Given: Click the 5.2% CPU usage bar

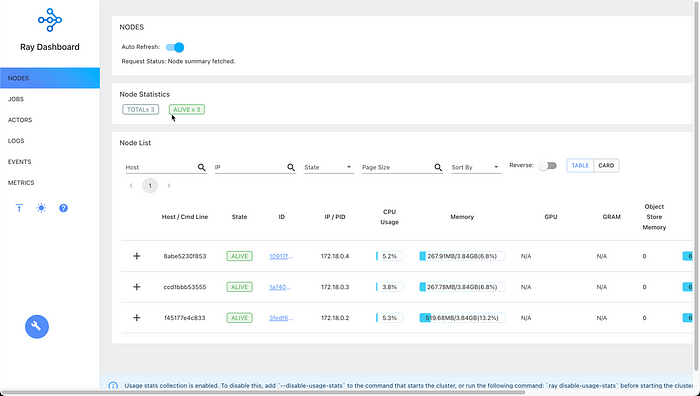Looking at the screenshot, I should point(389,256).
